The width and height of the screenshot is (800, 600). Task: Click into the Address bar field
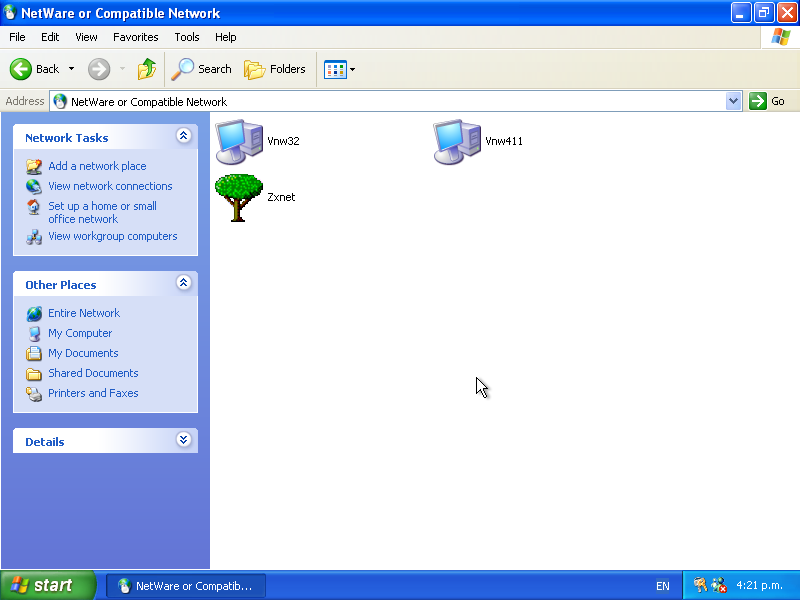pos(395,101)
